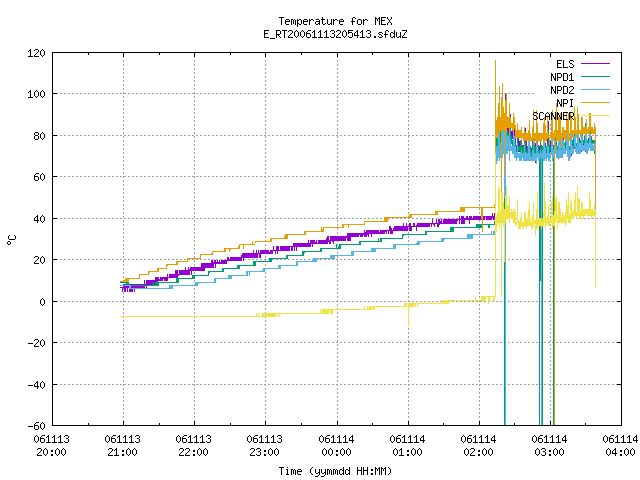640x480 pixels.
Task: Click the NPD2 legend label
Action: tap(562, 90)
